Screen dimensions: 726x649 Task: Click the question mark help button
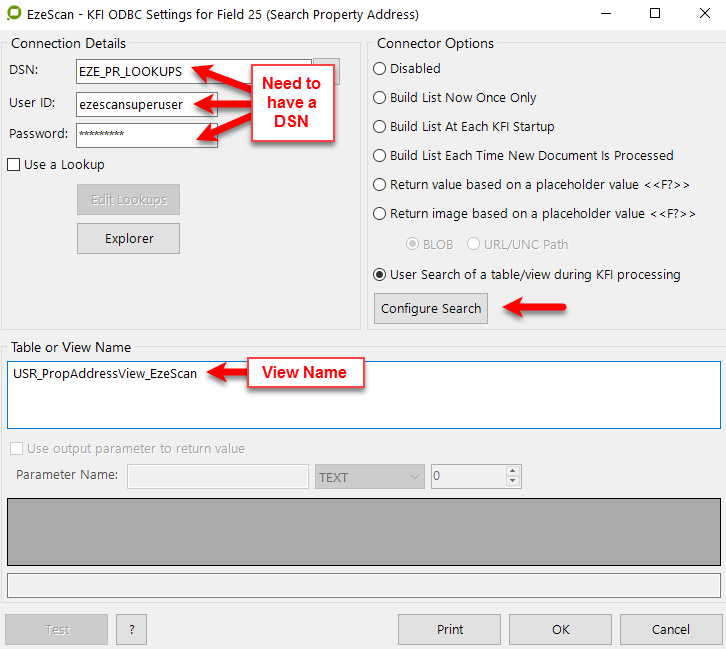point(131,629)
